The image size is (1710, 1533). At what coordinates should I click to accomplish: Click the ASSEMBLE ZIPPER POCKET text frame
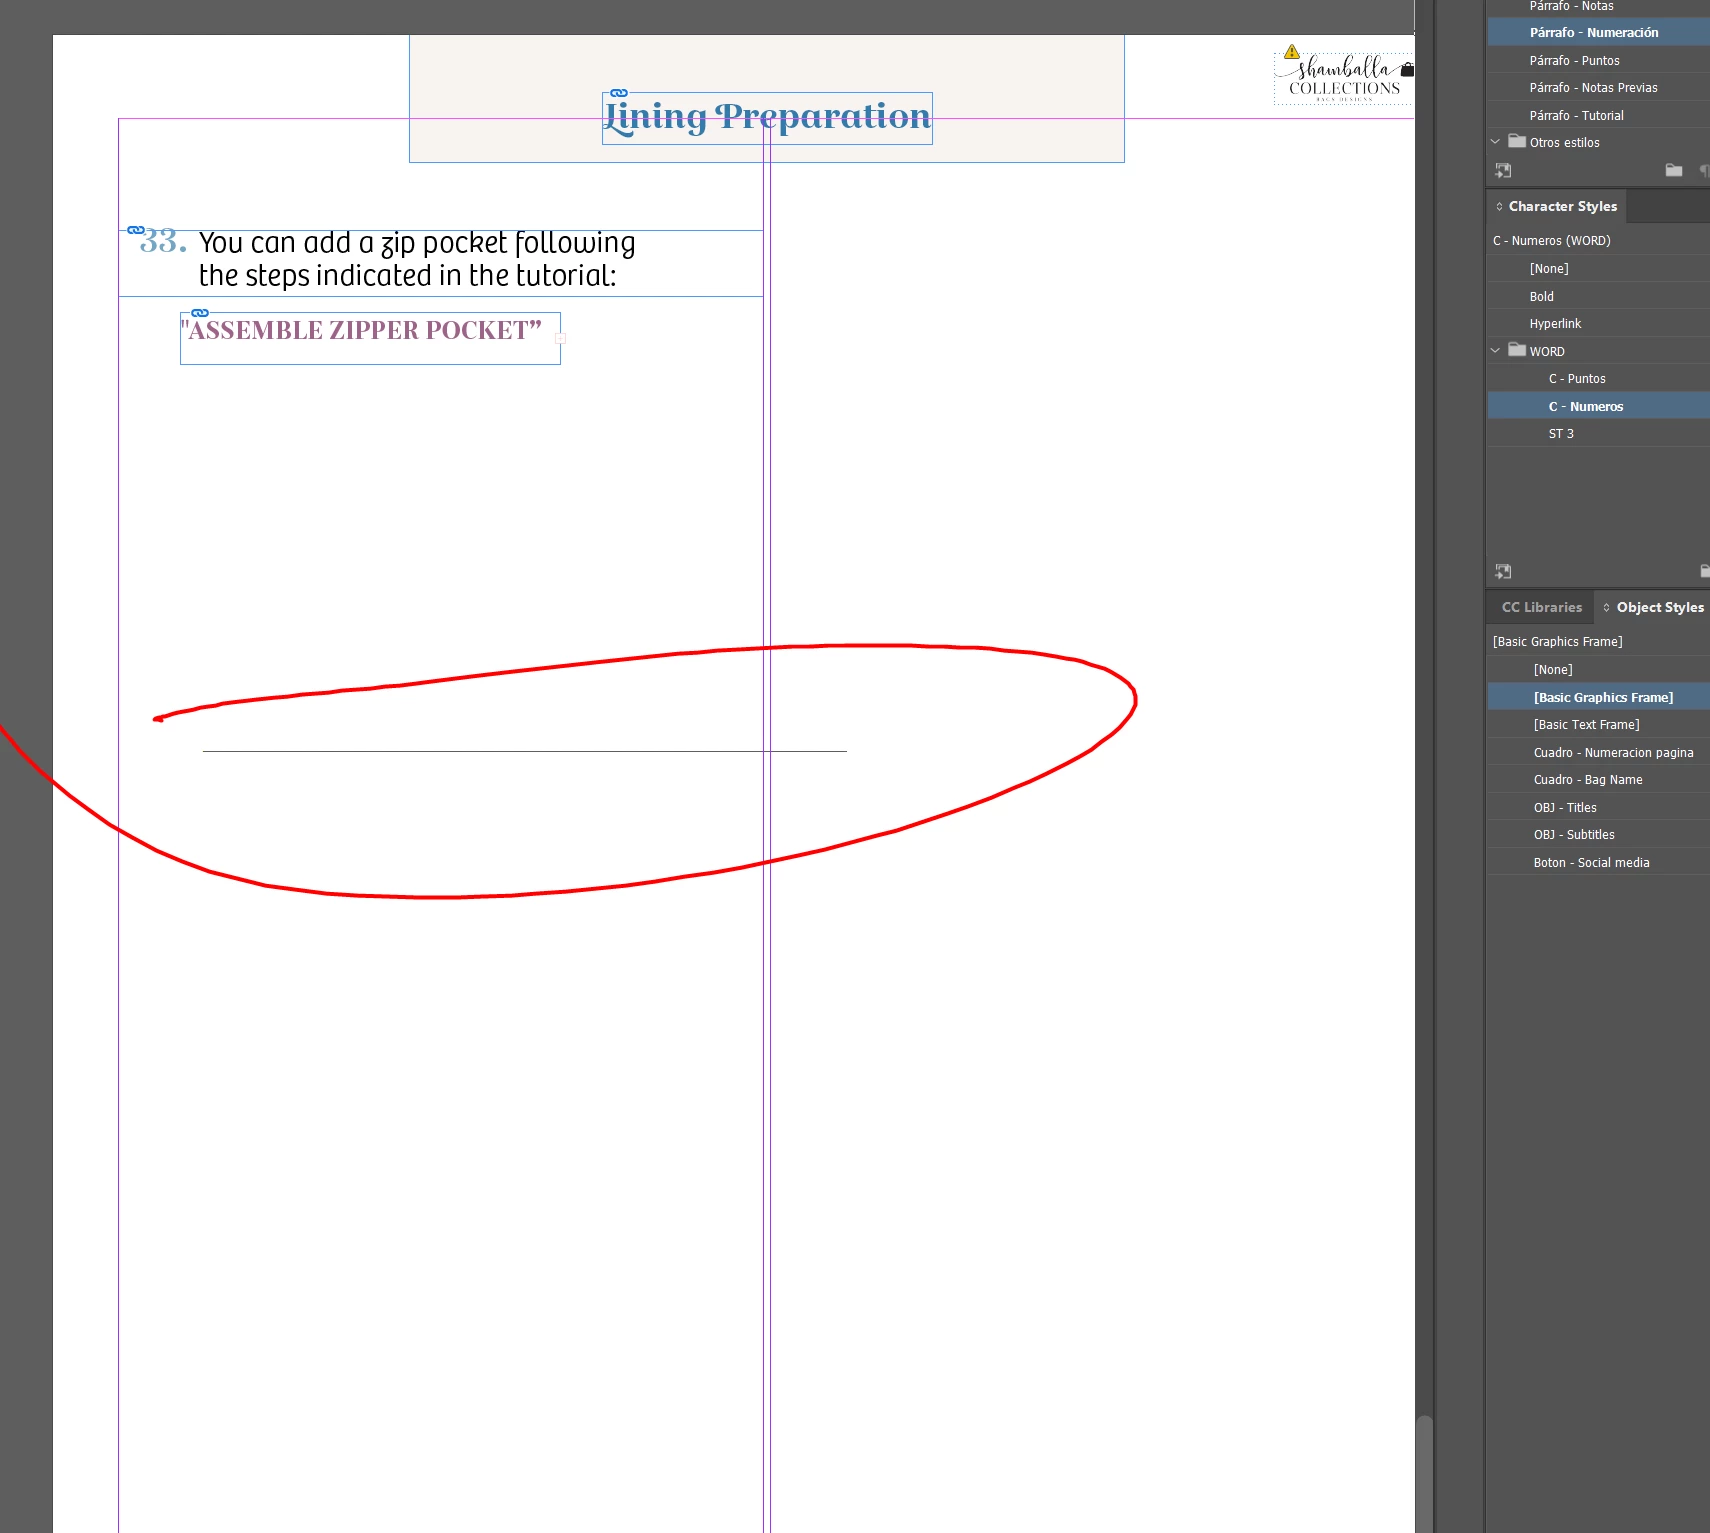click(x=370, y=339)
